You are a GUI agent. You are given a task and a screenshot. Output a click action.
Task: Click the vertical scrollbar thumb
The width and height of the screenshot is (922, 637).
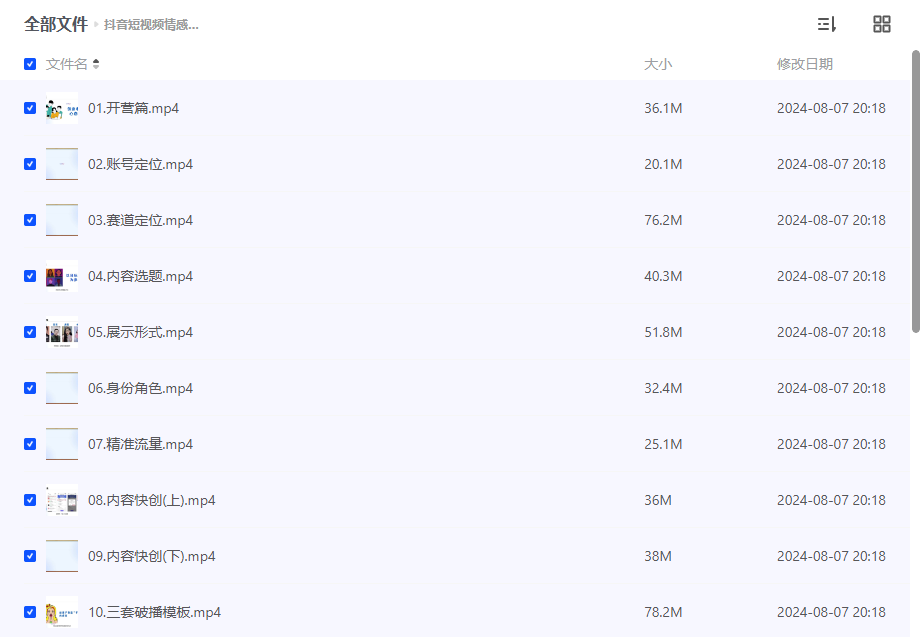916,192
